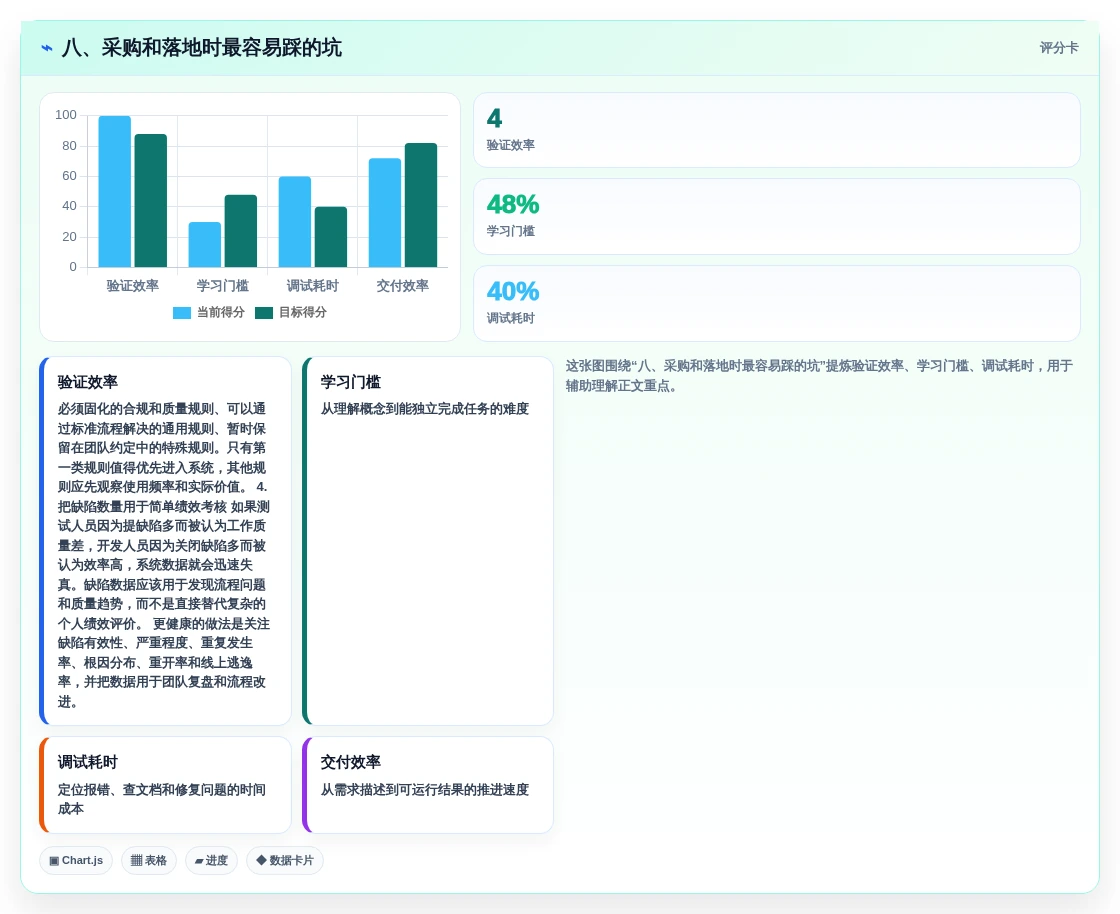
Task: Click the 数据卡片 tag chip
Action: pyautogui.click(x=285, y=860)
